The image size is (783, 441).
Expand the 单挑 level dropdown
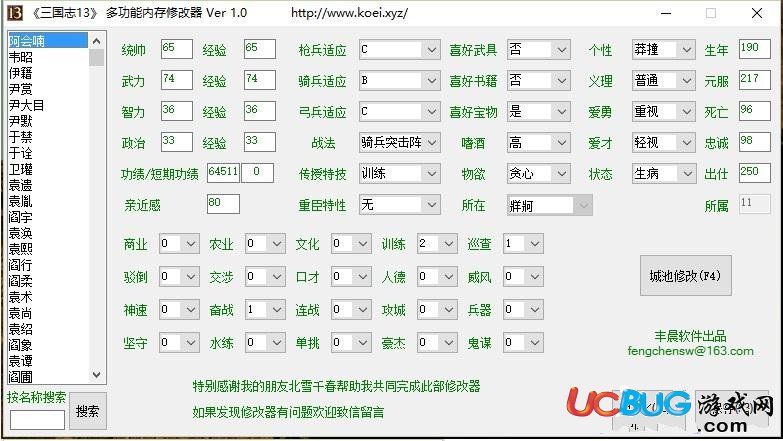coord(351,343)
